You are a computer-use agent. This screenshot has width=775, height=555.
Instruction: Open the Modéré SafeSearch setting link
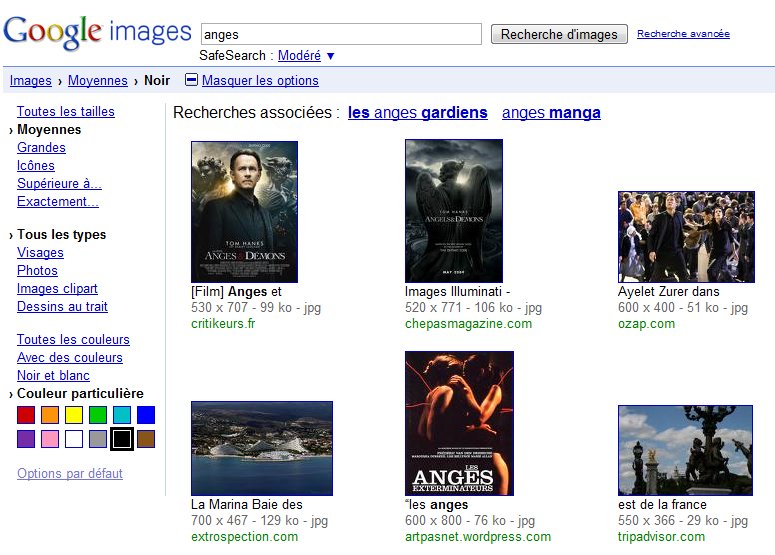[299, 55]
